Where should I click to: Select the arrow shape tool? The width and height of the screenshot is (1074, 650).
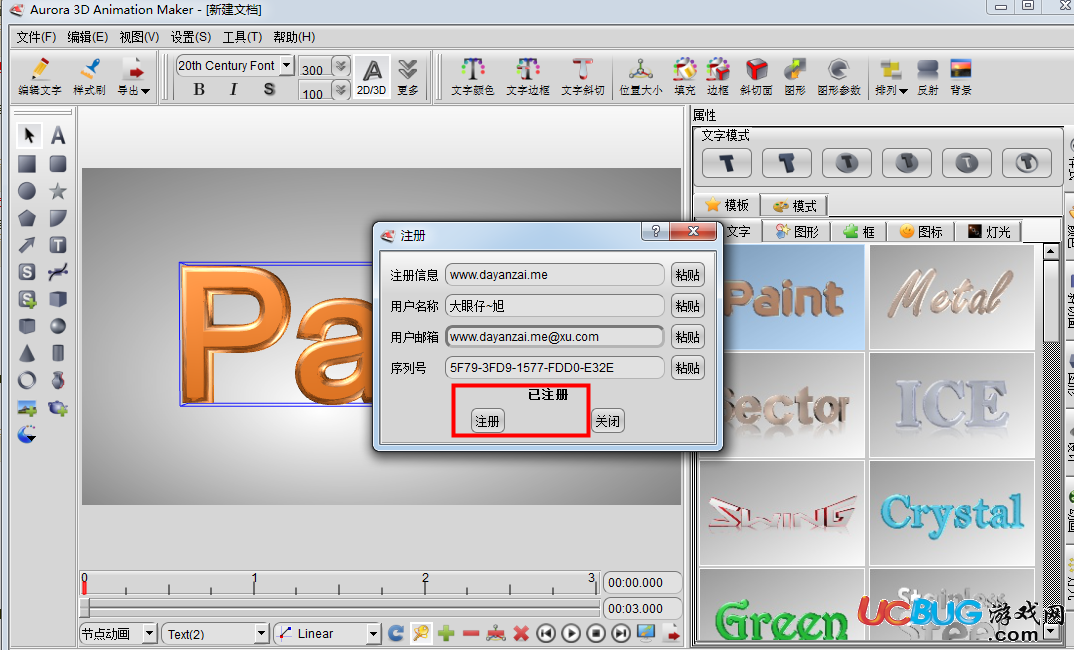pos(27,245)
